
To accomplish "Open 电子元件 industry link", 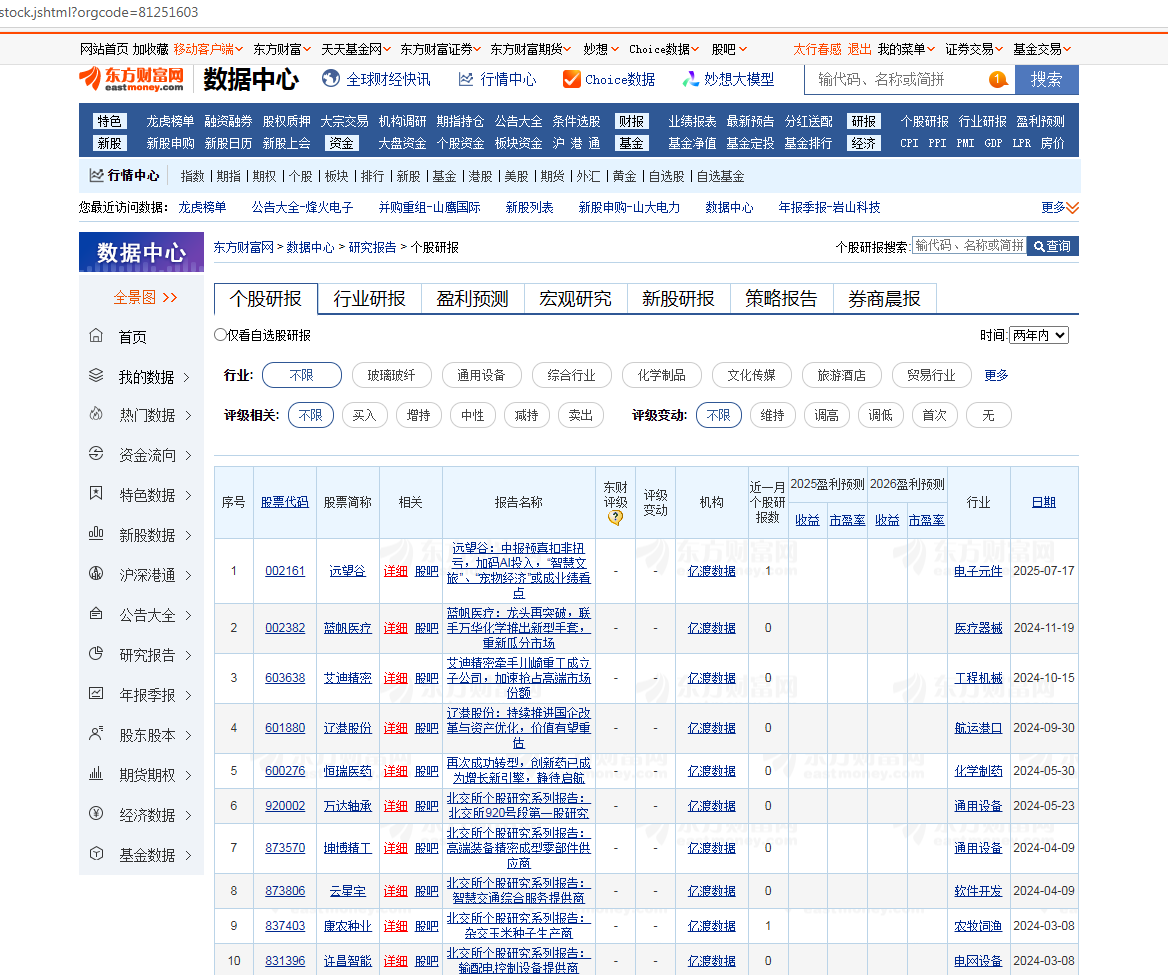I will [x=978, y=571].
